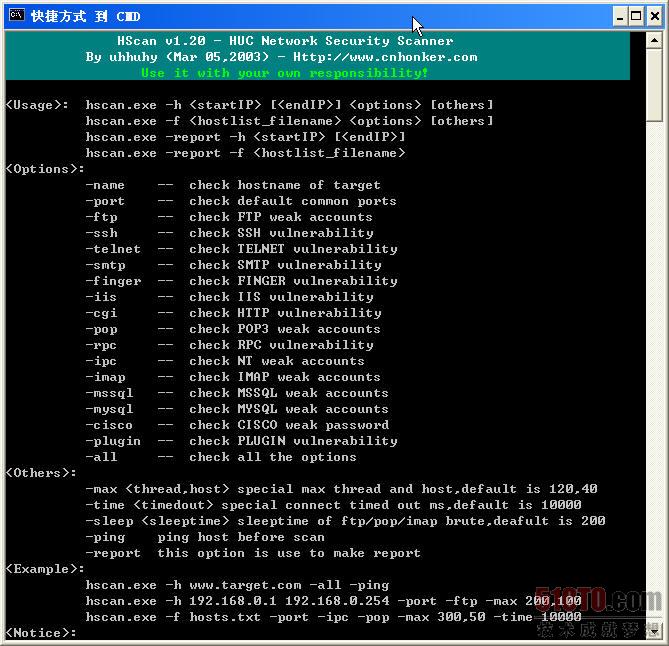The width and height of the screenshot is (669, 646).
Task: Click the scrollbar up arrow
Action: pyautogui.click(x=654, y=41)
